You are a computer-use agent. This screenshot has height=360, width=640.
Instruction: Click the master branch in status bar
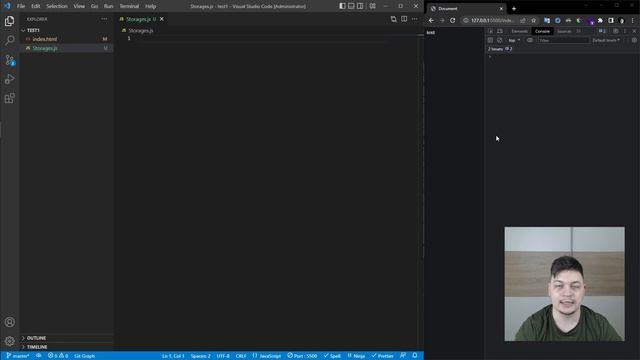pyautogui.click(x=18, y=356)
